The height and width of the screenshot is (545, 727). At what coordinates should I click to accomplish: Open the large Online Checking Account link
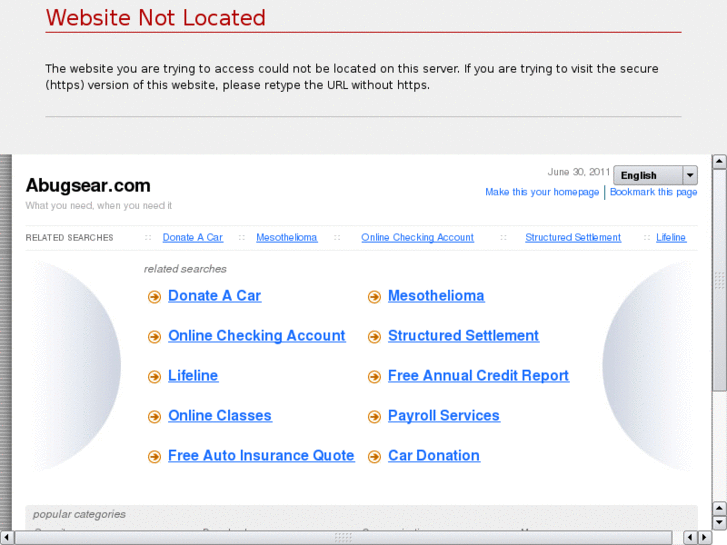pyautogui.click(x=256, y=335)
